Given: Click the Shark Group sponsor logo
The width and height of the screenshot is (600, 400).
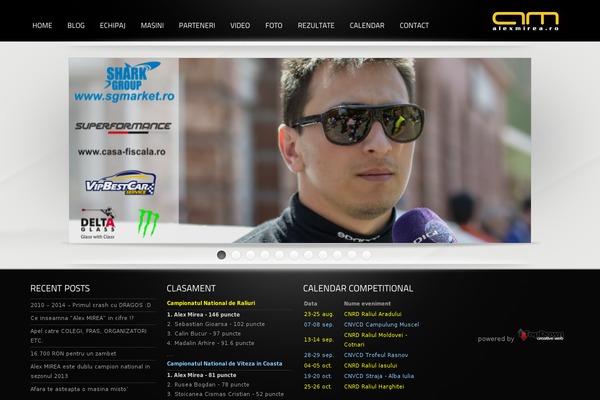Looking at the screenshot, I should click(x=132, y=75).
